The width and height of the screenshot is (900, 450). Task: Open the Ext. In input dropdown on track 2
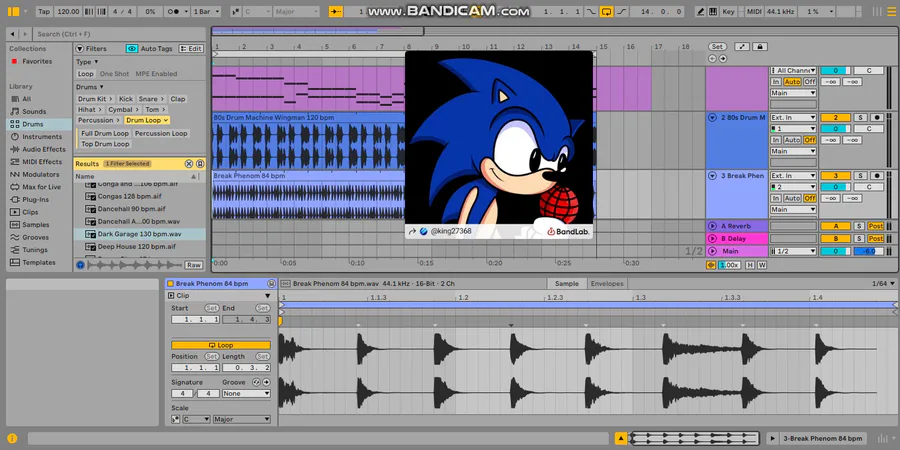point(793,118)
